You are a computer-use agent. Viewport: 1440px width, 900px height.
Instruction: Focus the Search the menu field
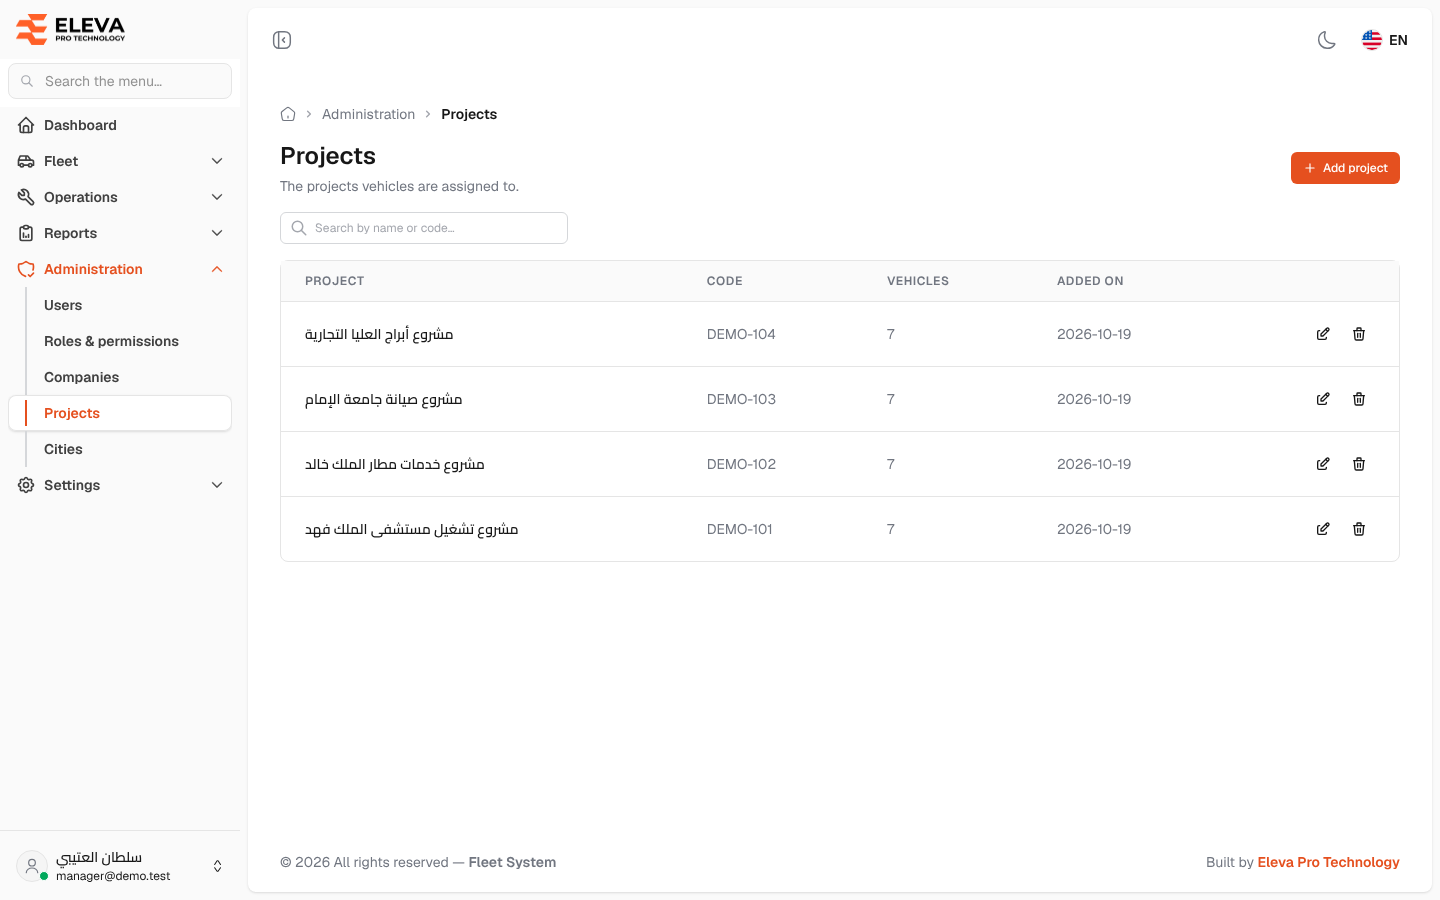120,81
